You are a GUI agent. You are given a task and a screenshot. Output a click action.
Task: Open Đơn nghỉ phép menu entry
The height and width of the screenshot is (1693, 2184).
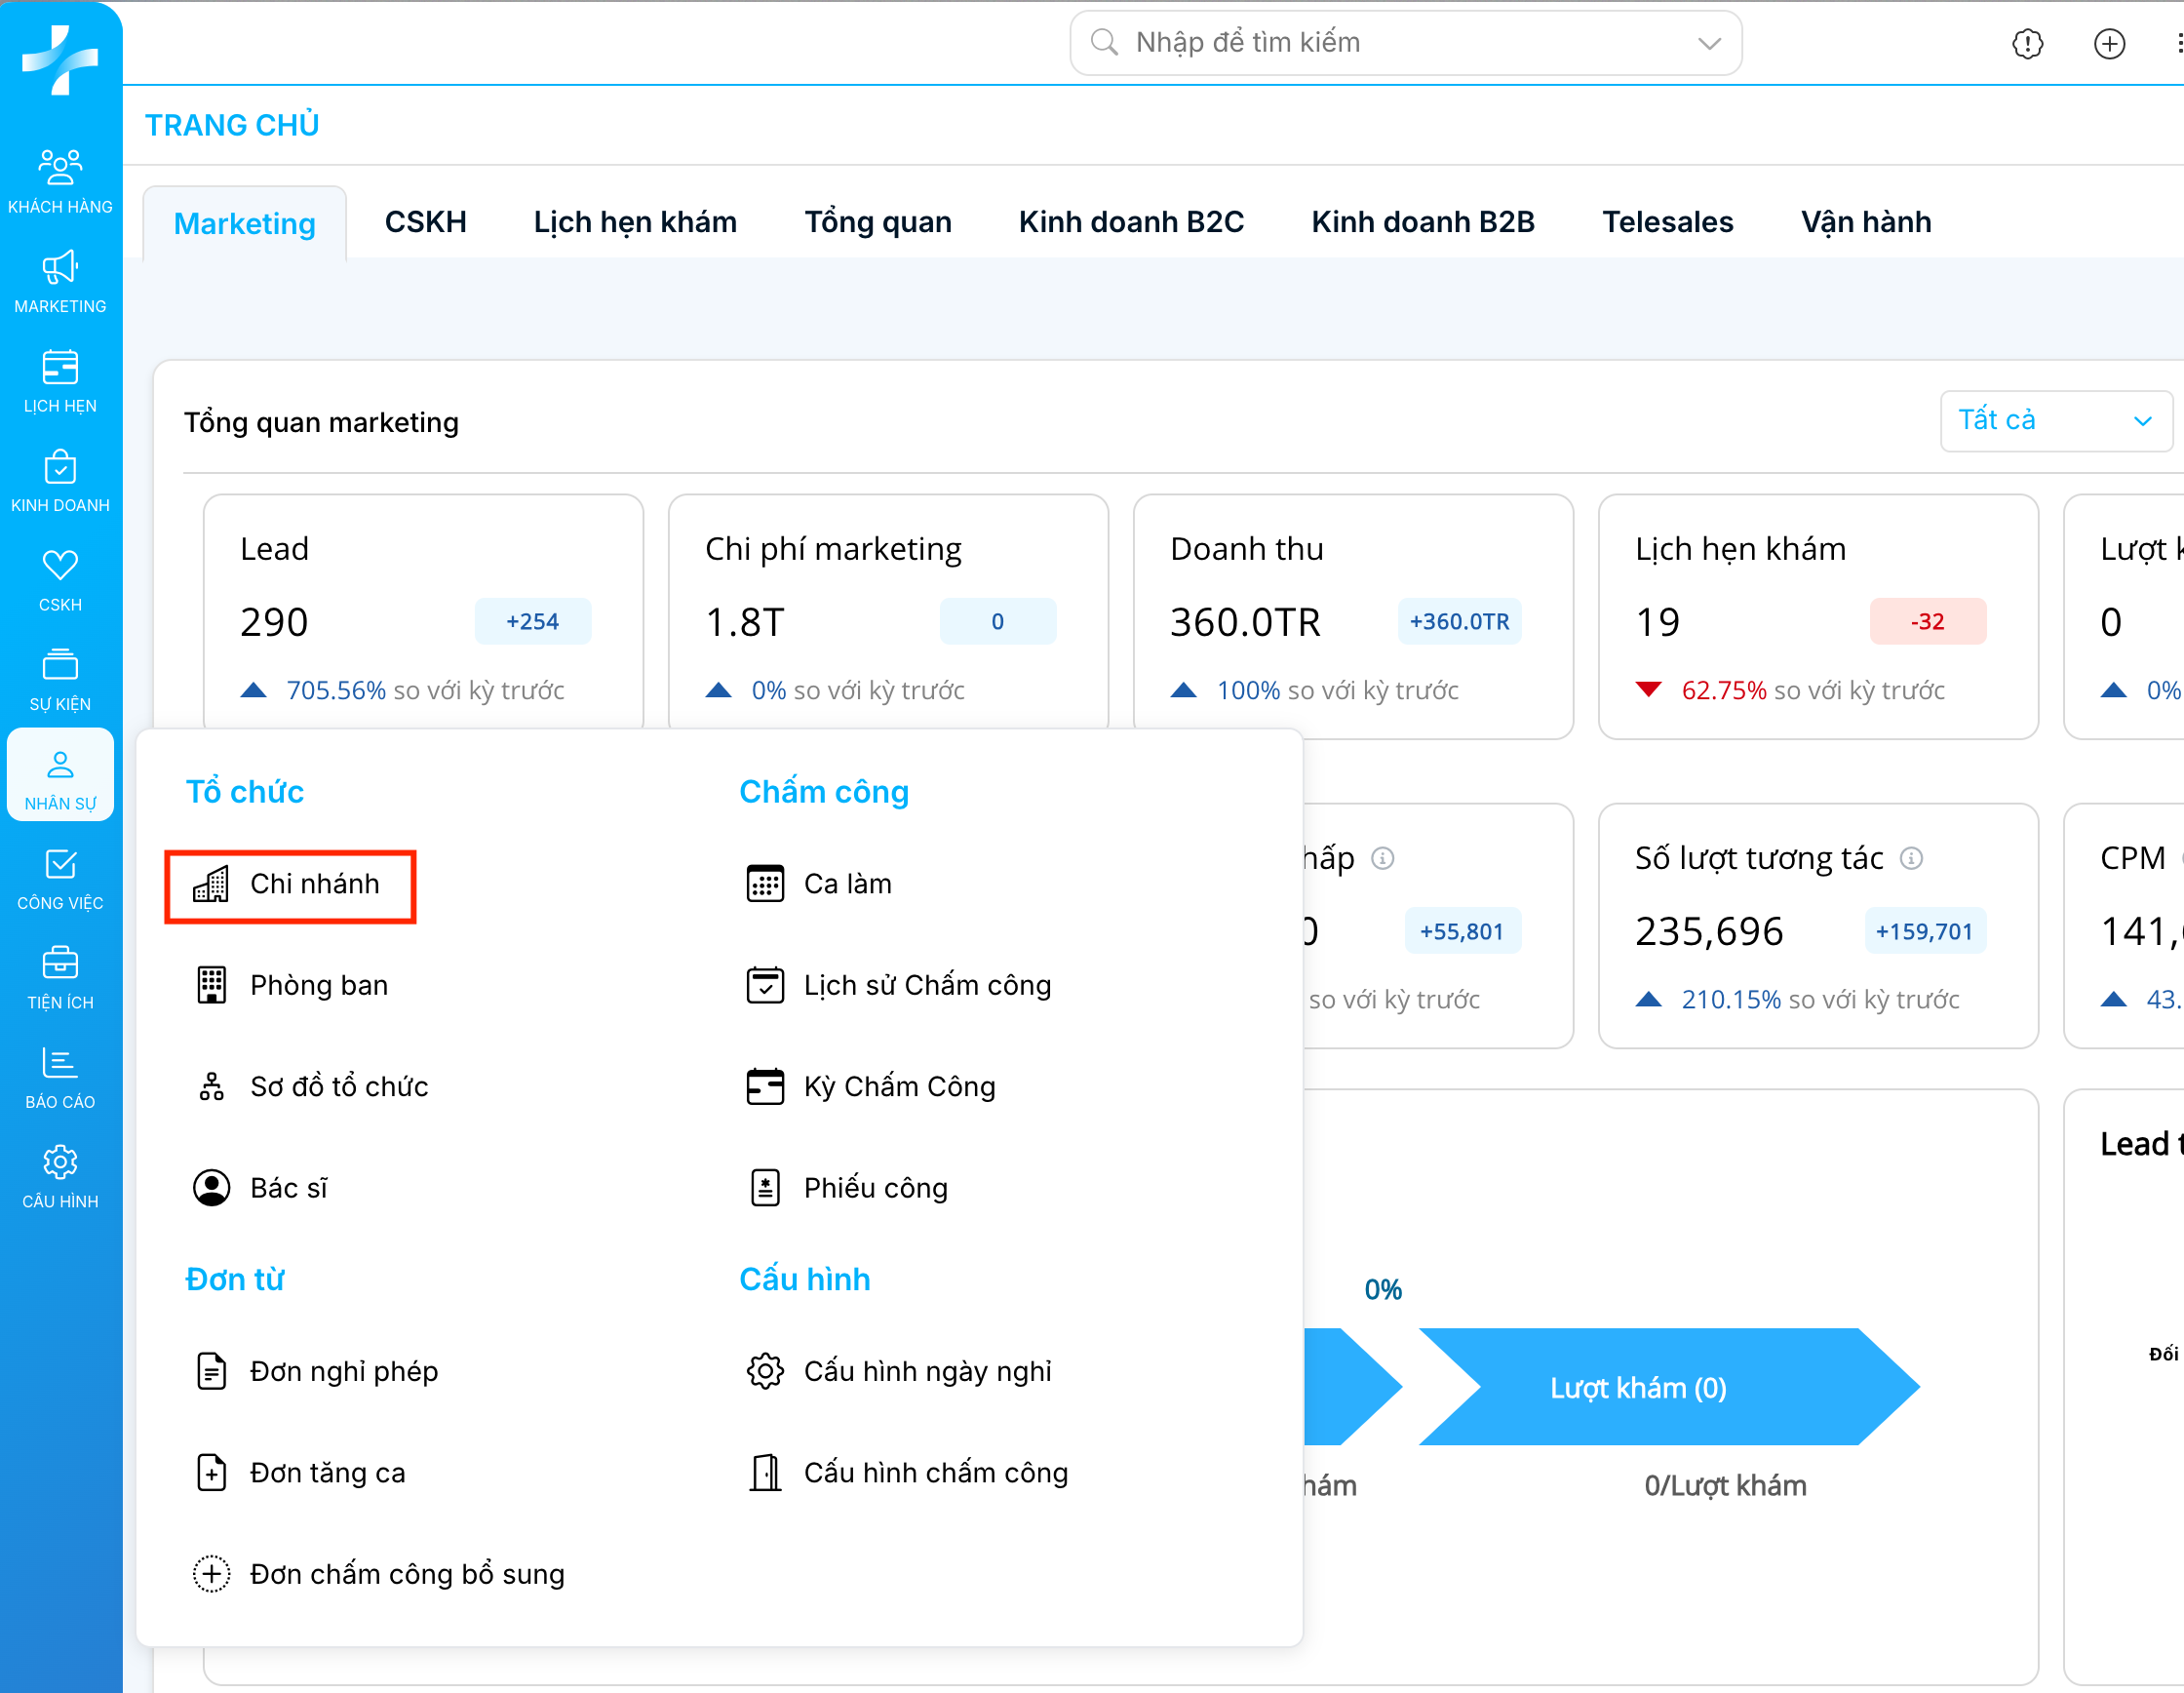click(343, 1371)
